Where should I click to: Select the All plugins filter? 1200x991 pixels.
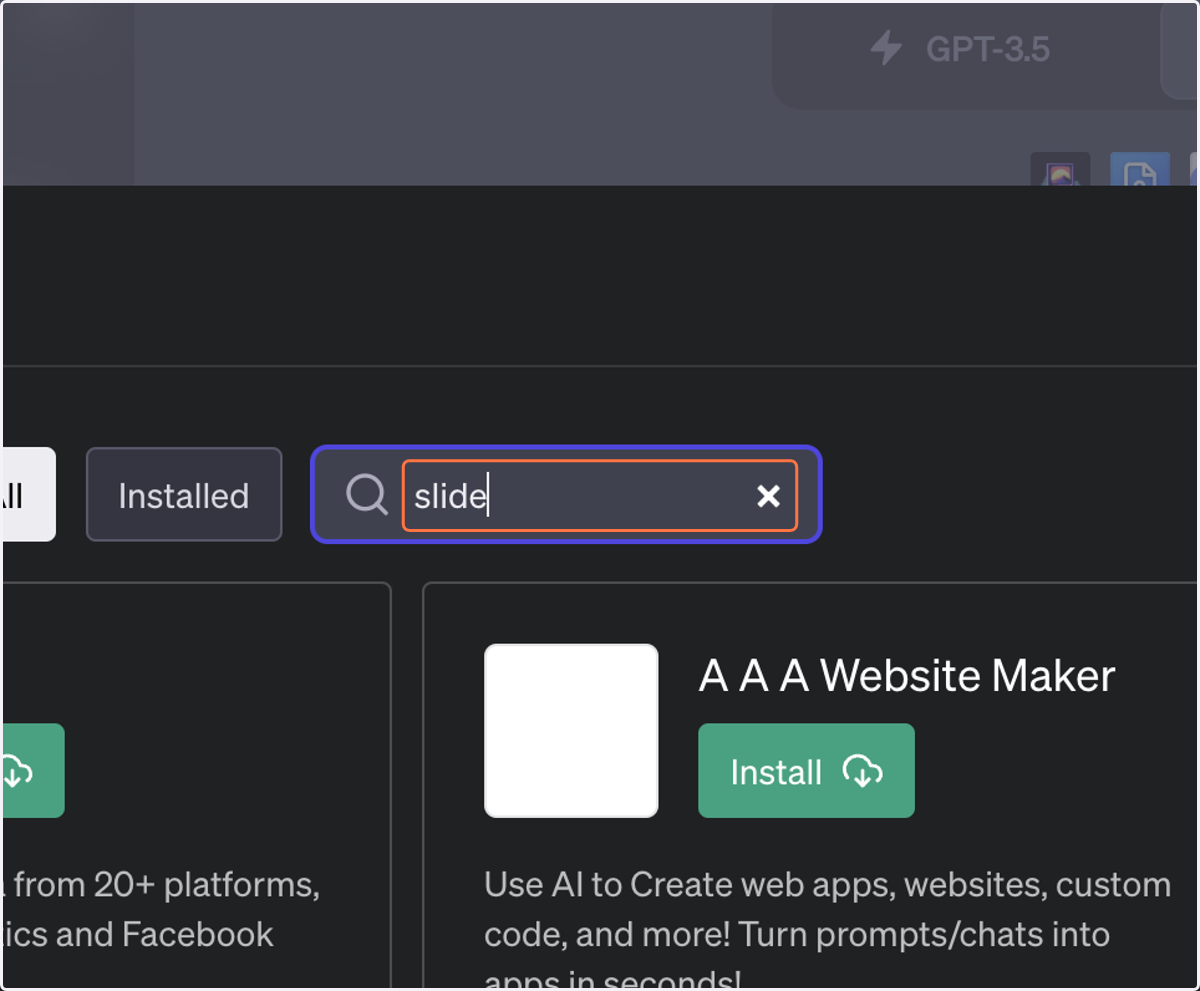point(28,495)
